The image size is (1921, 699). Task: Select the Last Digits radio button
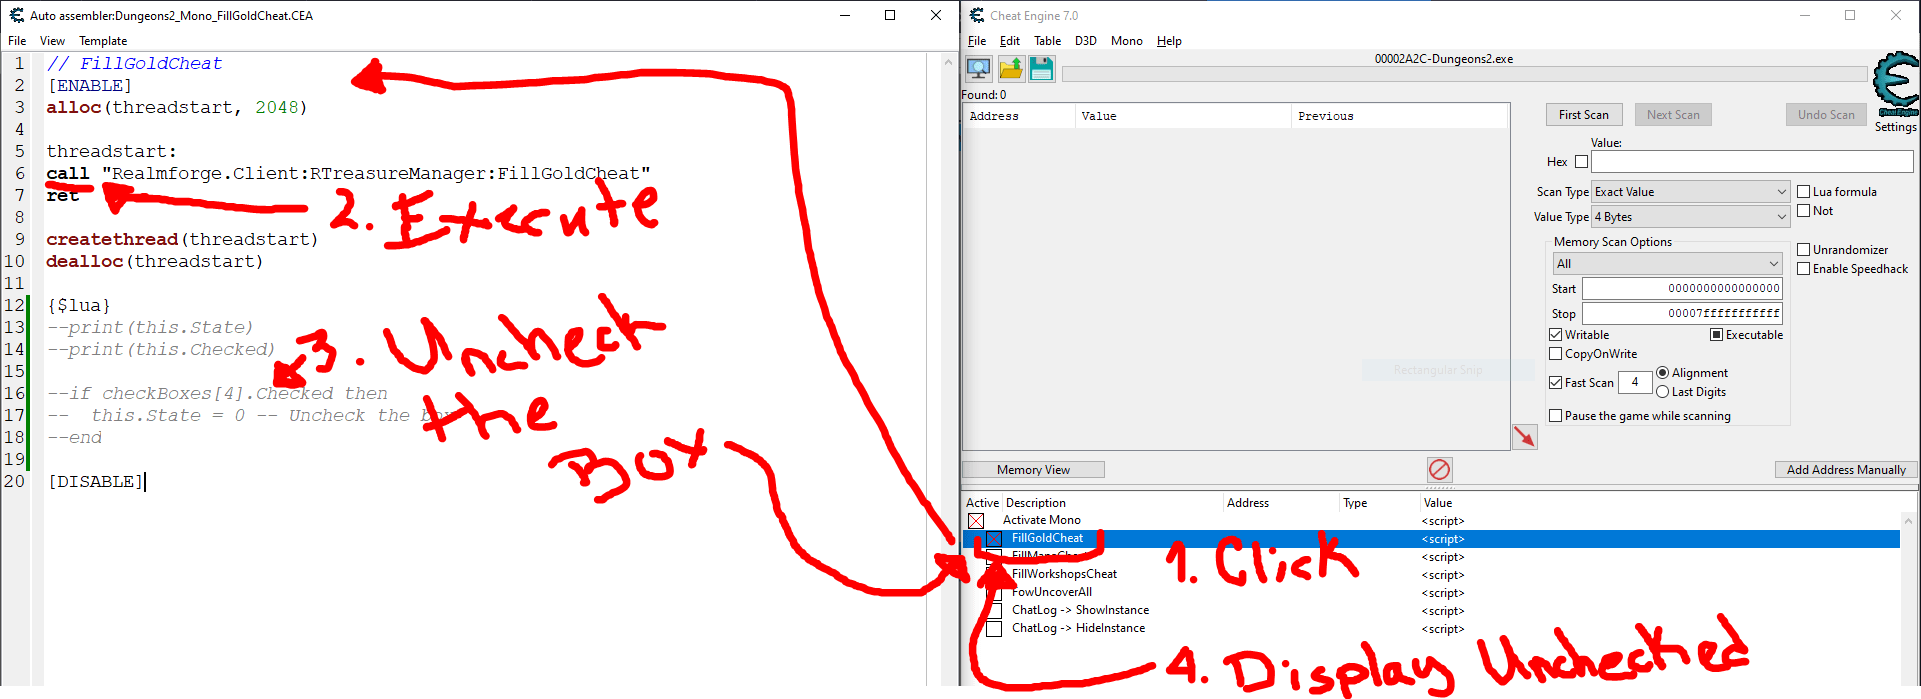click(1662, 392)
